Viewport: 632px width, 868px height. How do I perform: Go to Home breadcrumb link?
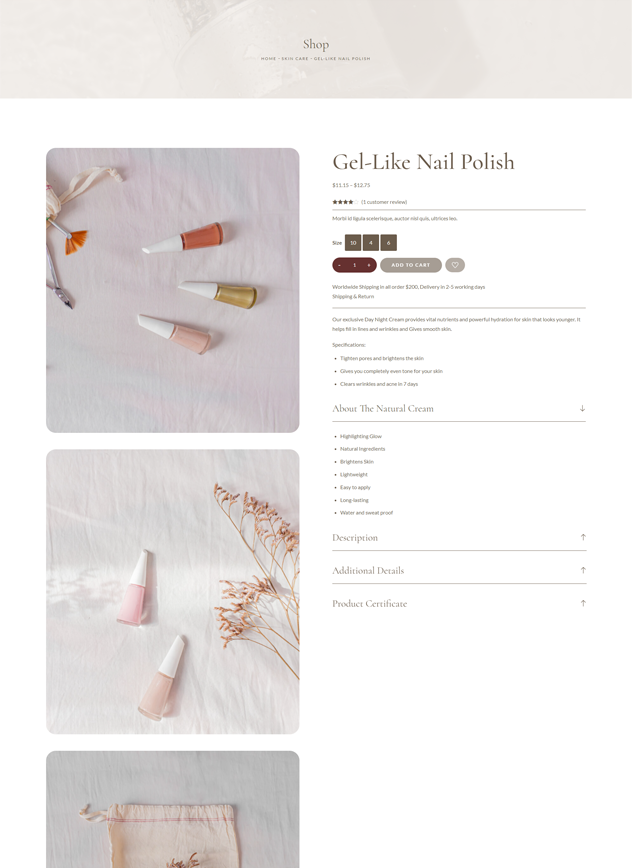click(x=268, y=59)
